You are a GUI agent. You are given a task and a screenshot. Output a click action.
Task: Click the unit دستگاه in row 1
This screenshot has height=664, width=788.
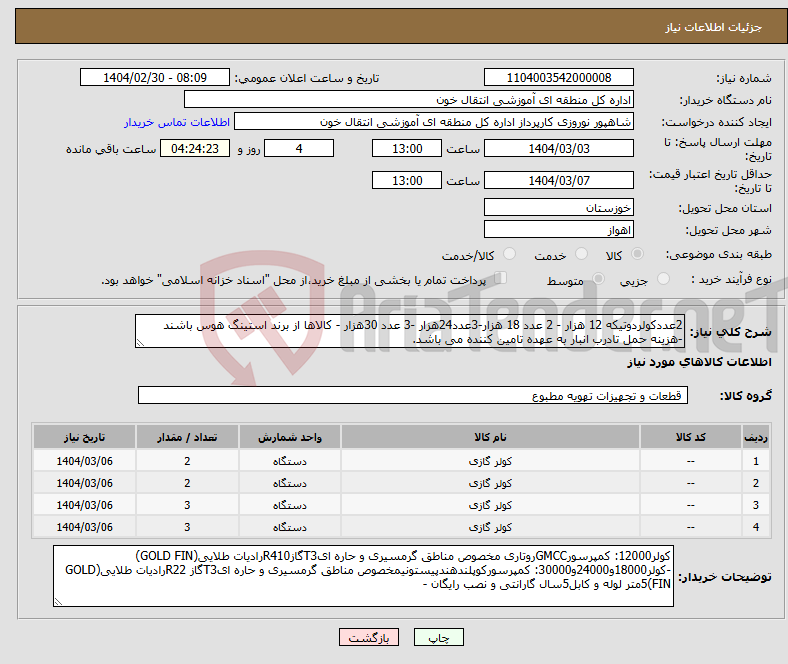click(x=289, y=461)
